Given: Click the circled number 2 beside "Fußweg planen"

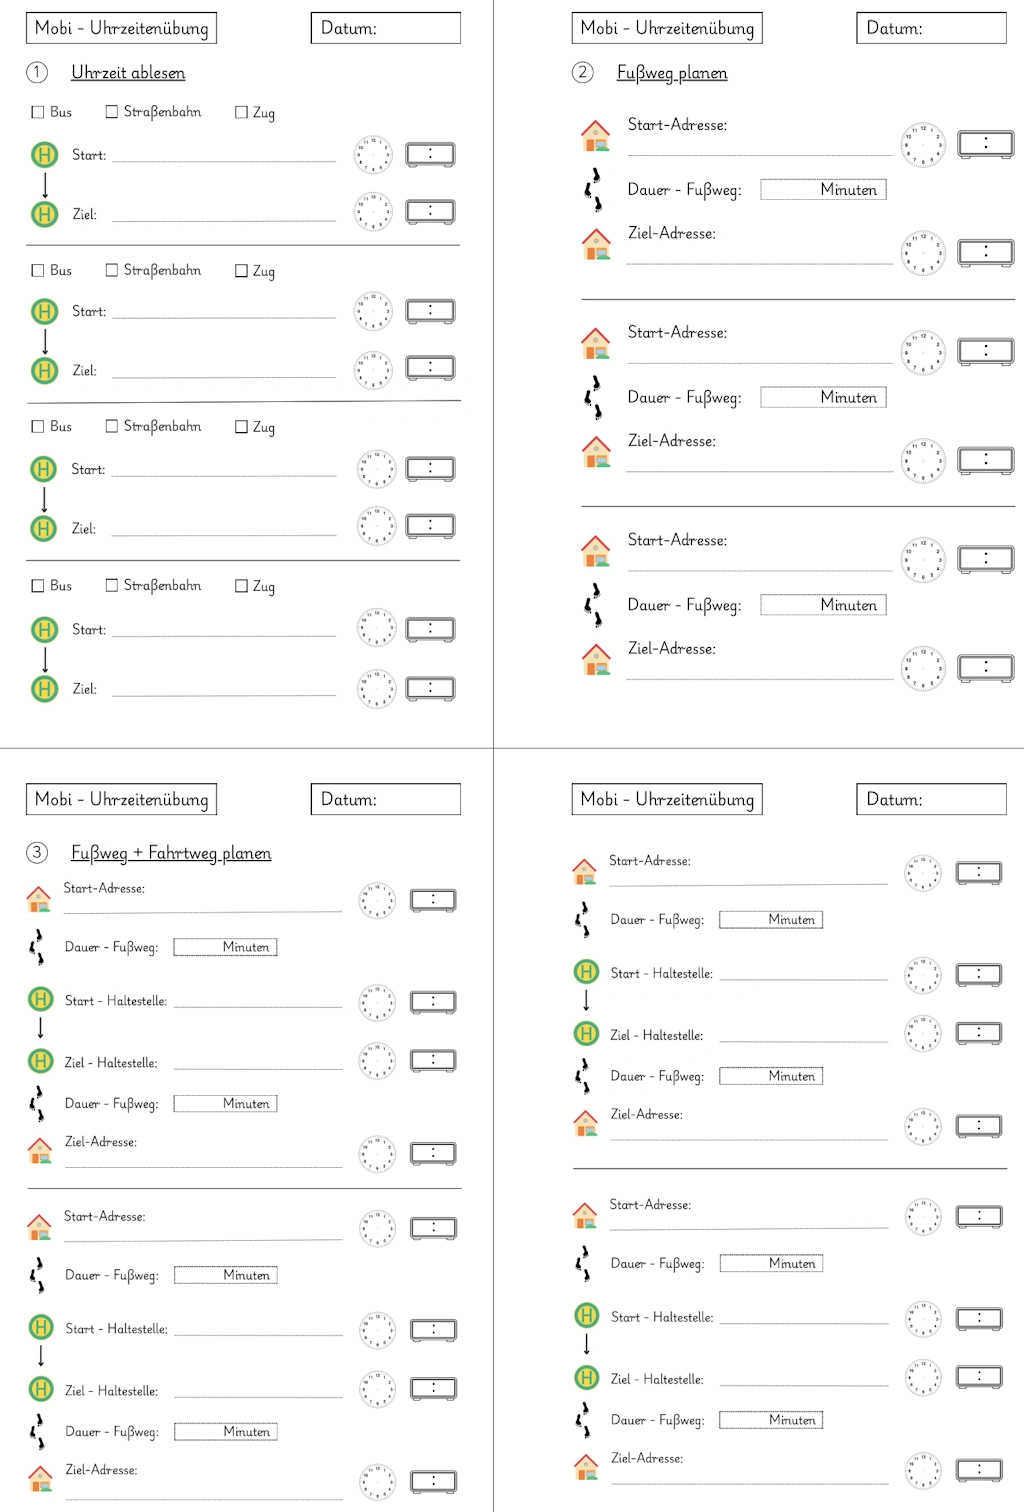Looking at the screenshot, I should [583, 72].
